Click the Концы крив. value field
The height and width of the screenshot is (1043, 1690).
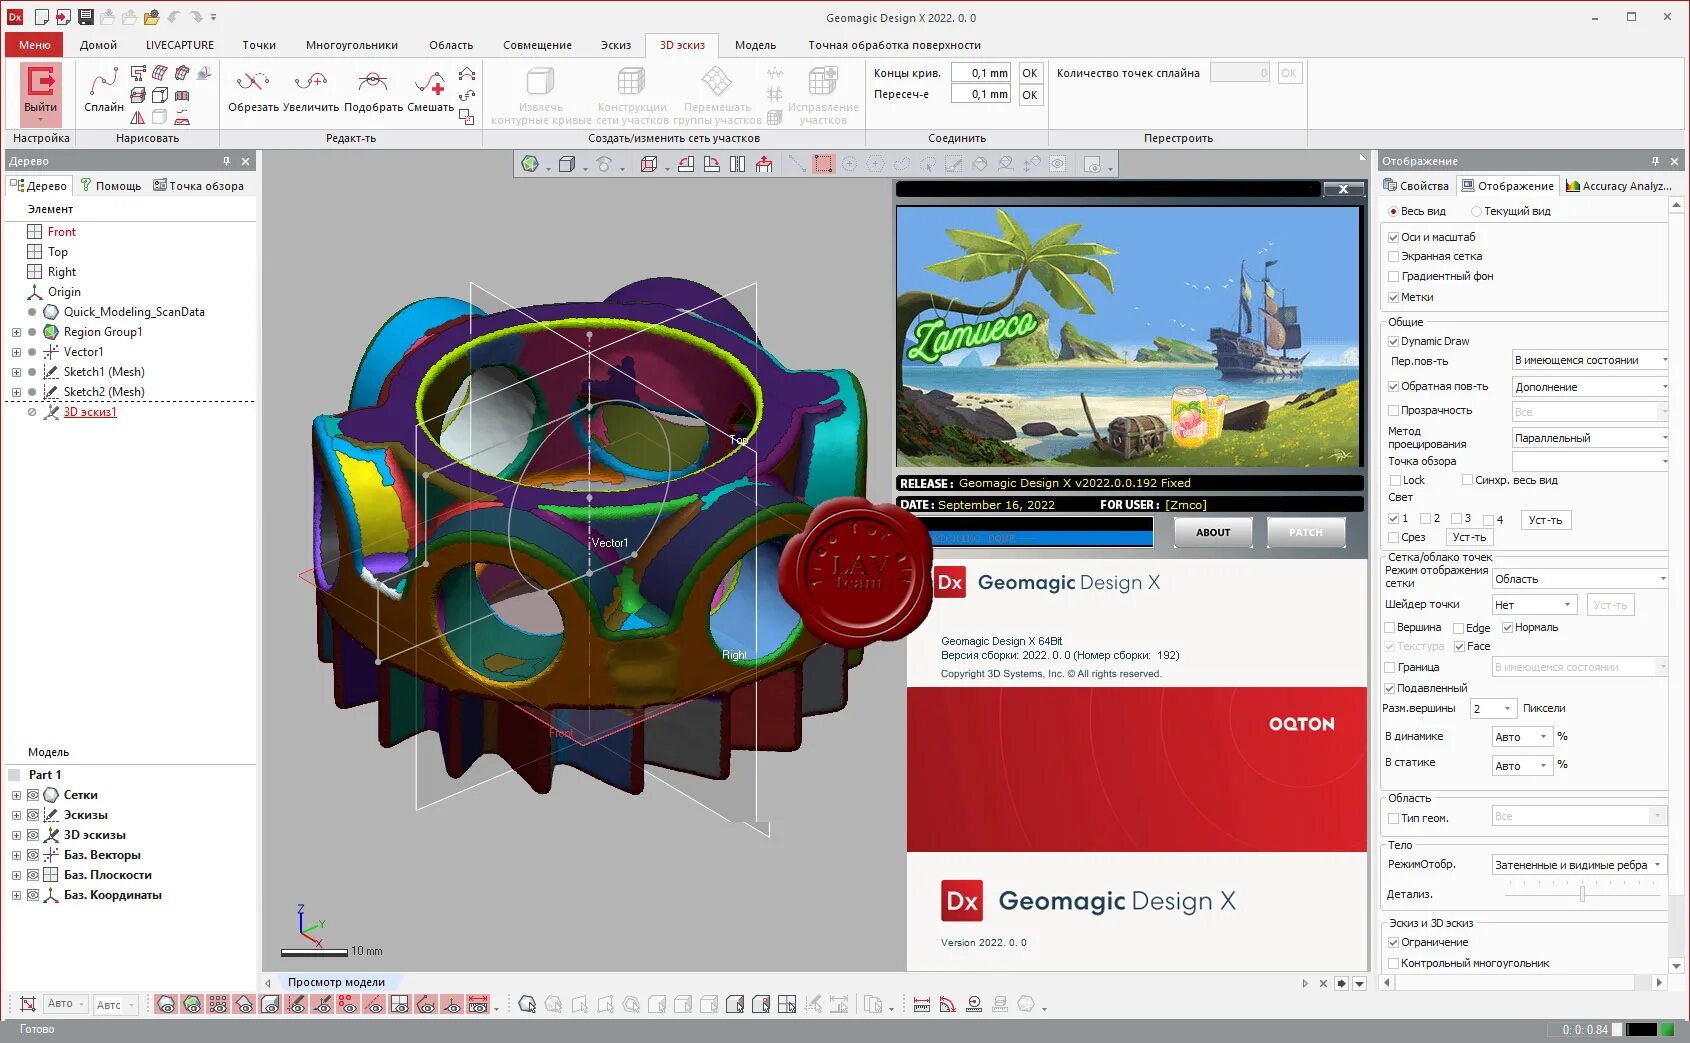980,73
